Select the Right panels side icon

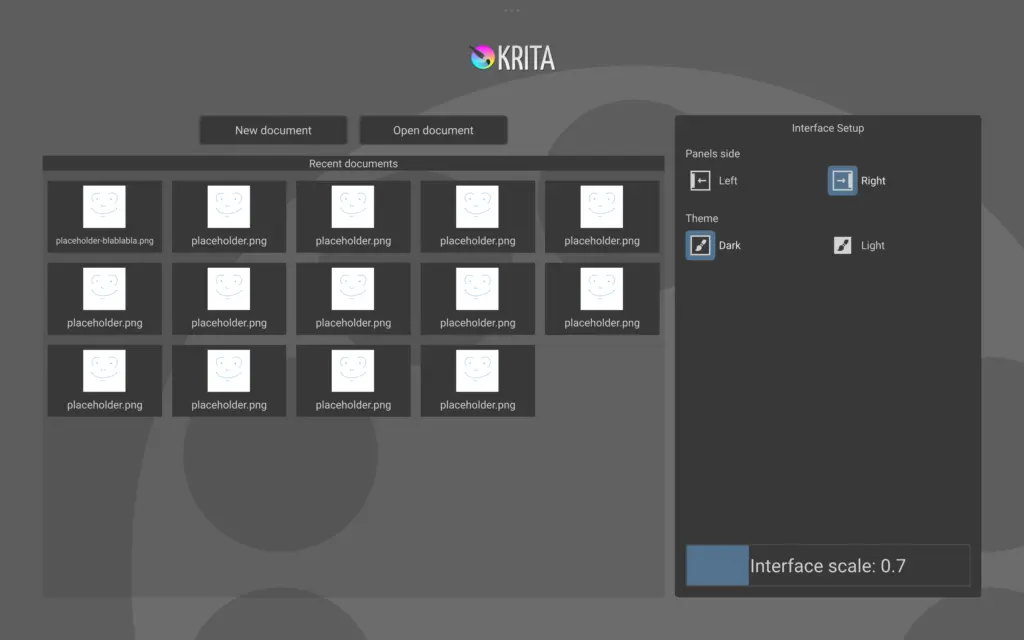[x=842, y=181]
